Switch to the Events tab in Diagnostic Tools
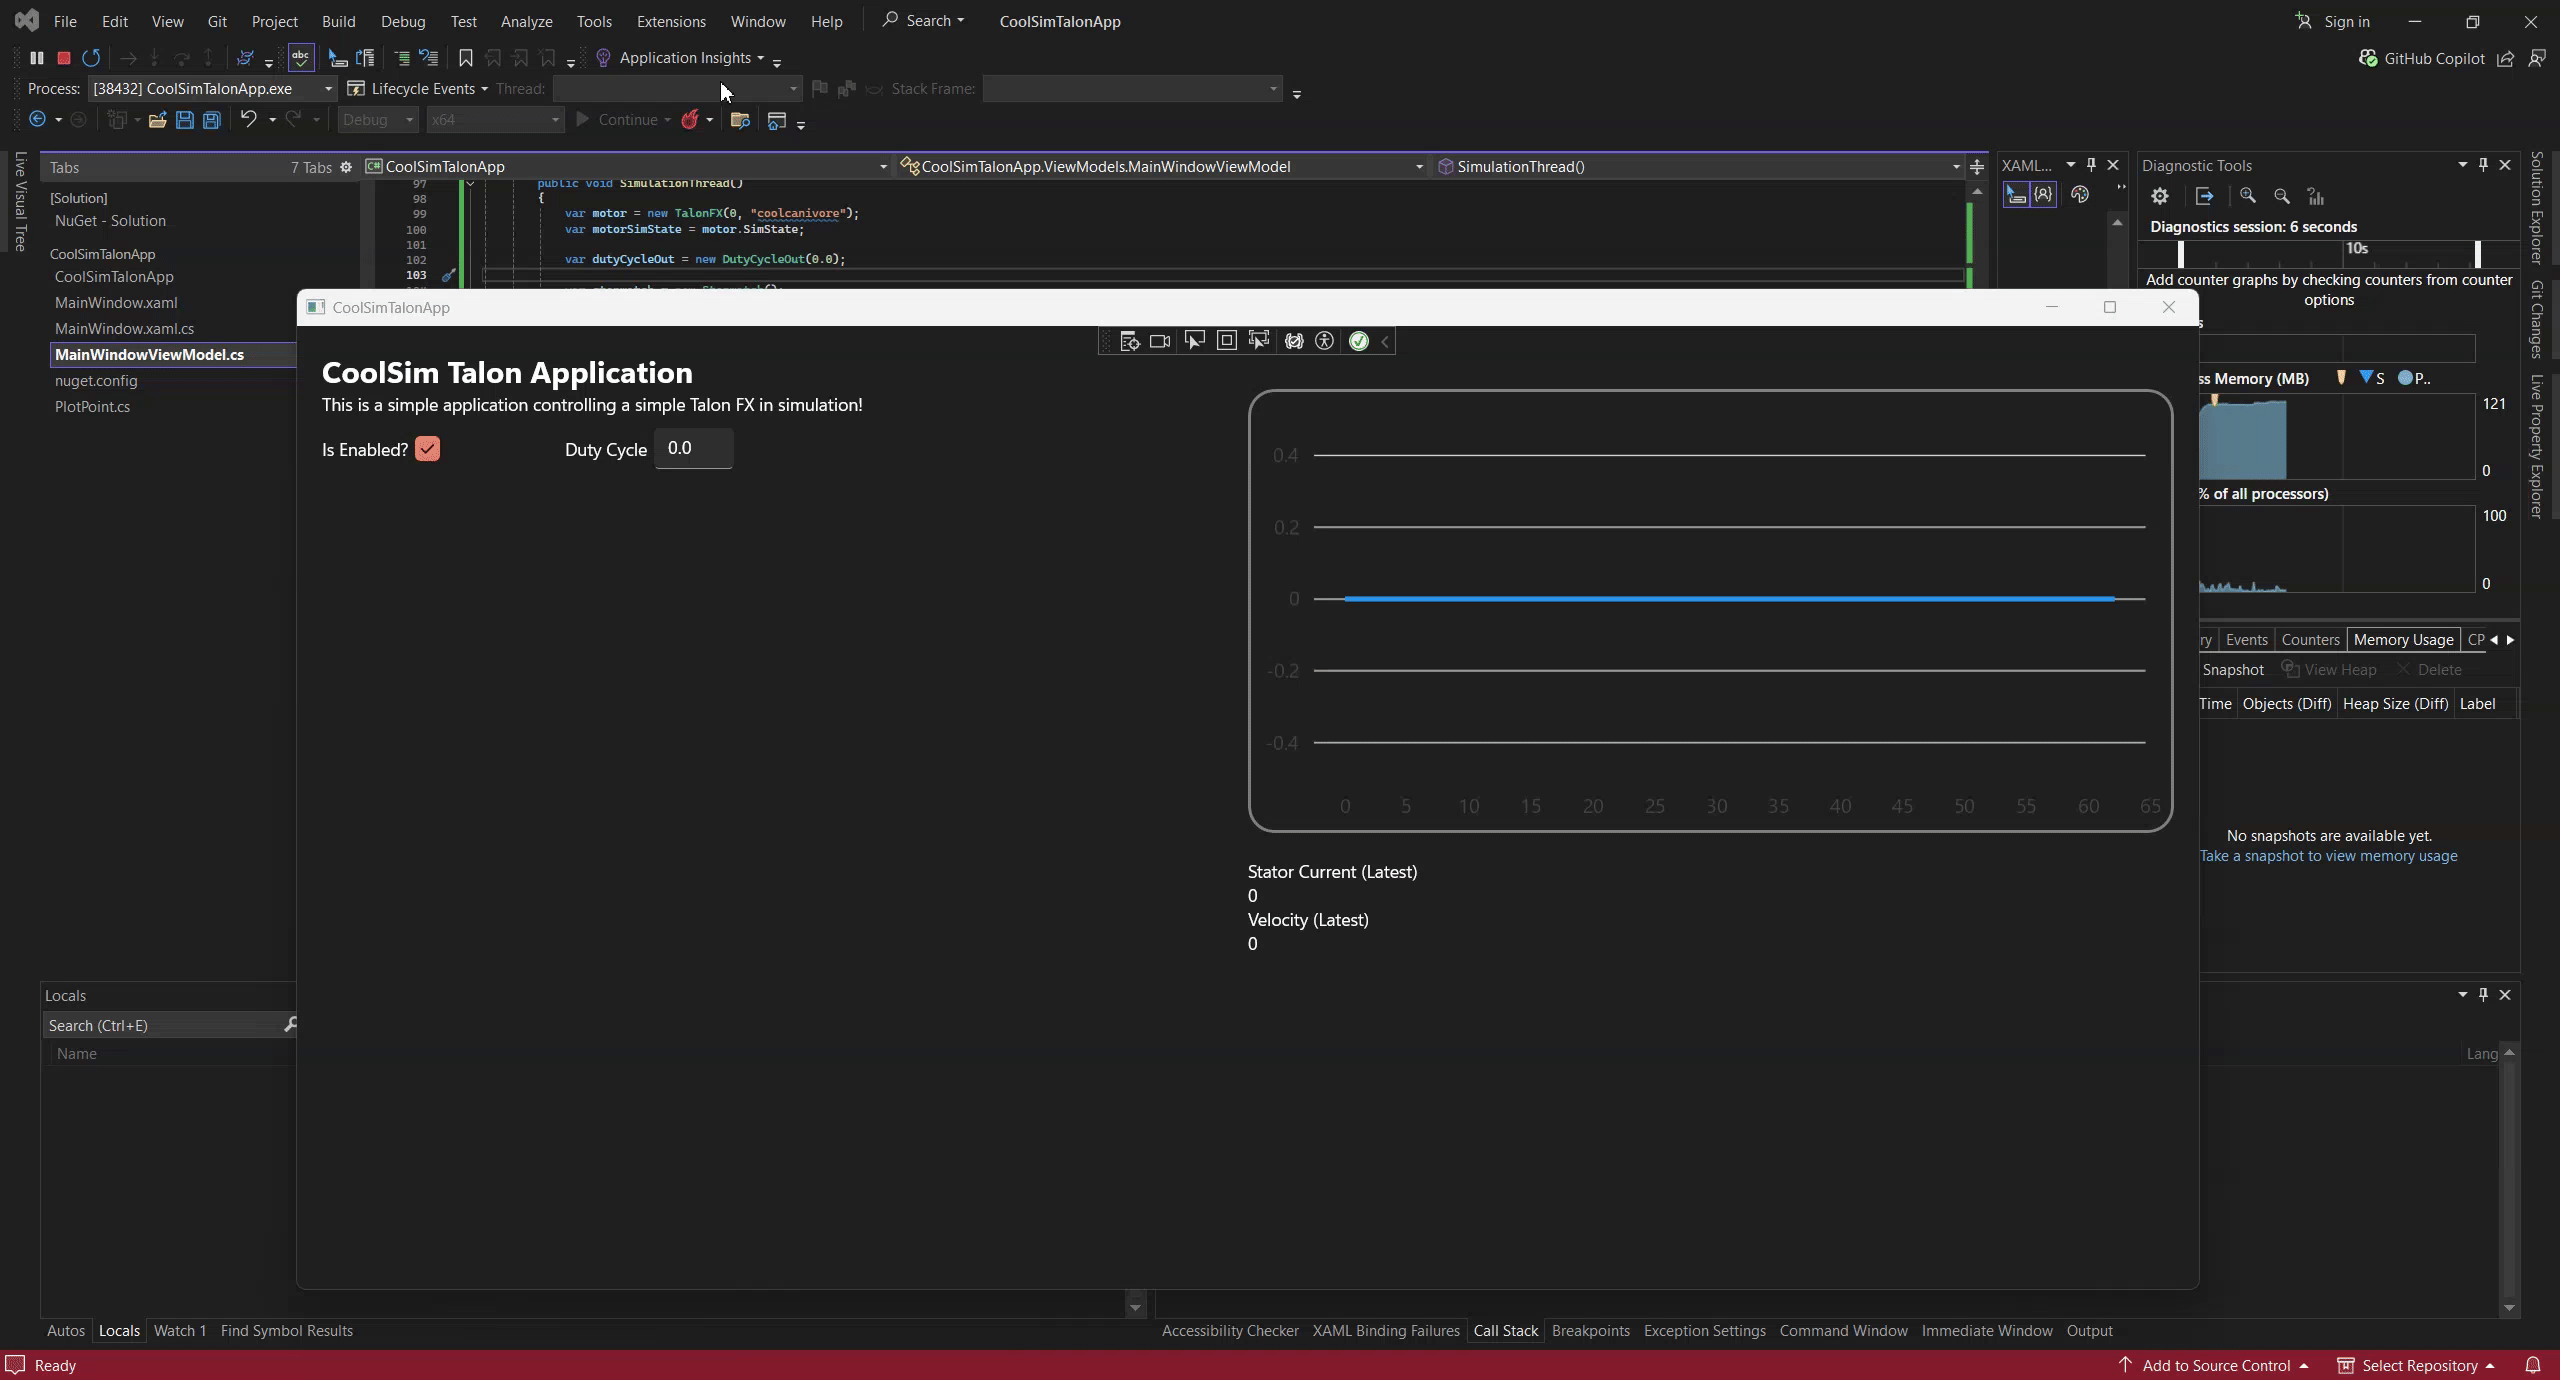2560x1380 pixels. 2246,640
